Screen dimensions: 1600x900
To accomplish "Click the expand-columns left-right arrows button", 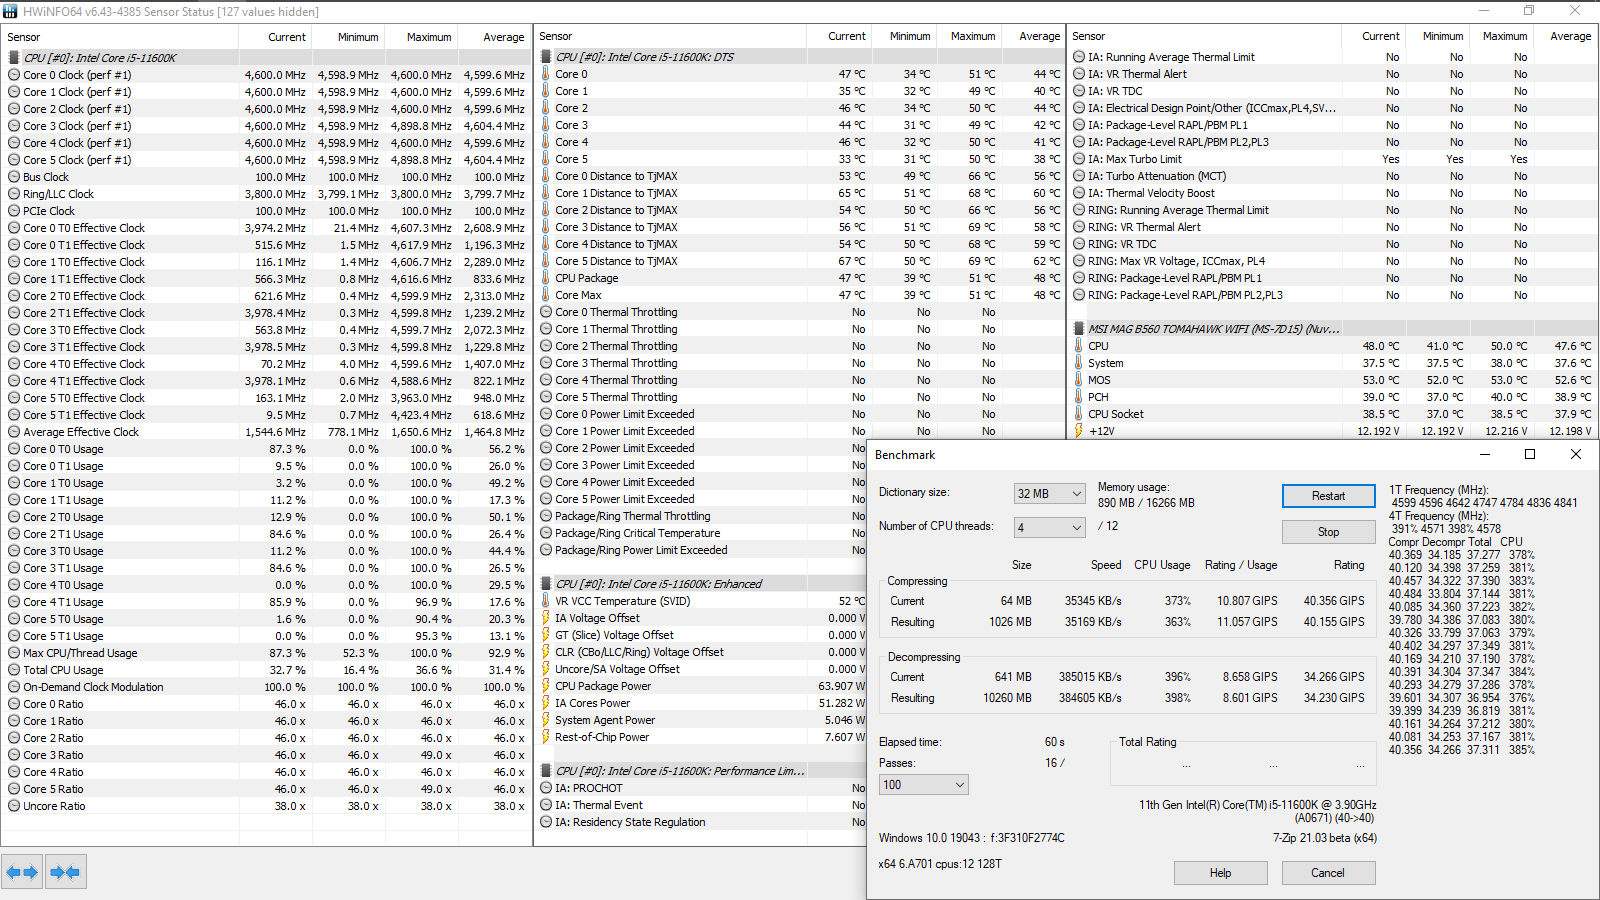I will pyautogui.click(x=22, y=872).
